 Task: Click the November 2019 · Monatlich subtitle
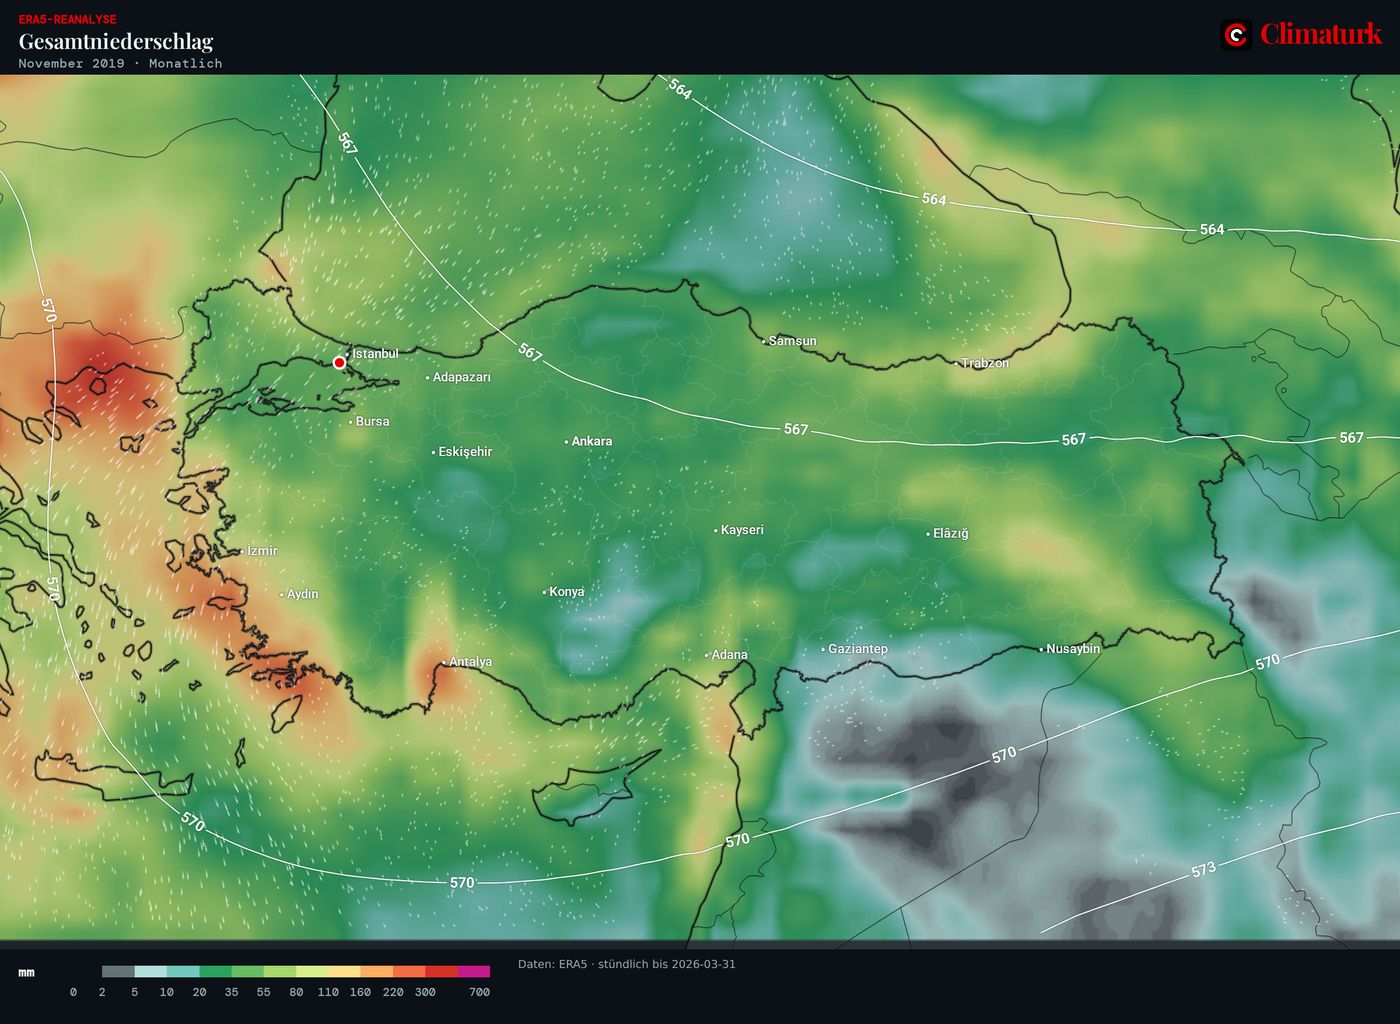[x=120, y=63]
